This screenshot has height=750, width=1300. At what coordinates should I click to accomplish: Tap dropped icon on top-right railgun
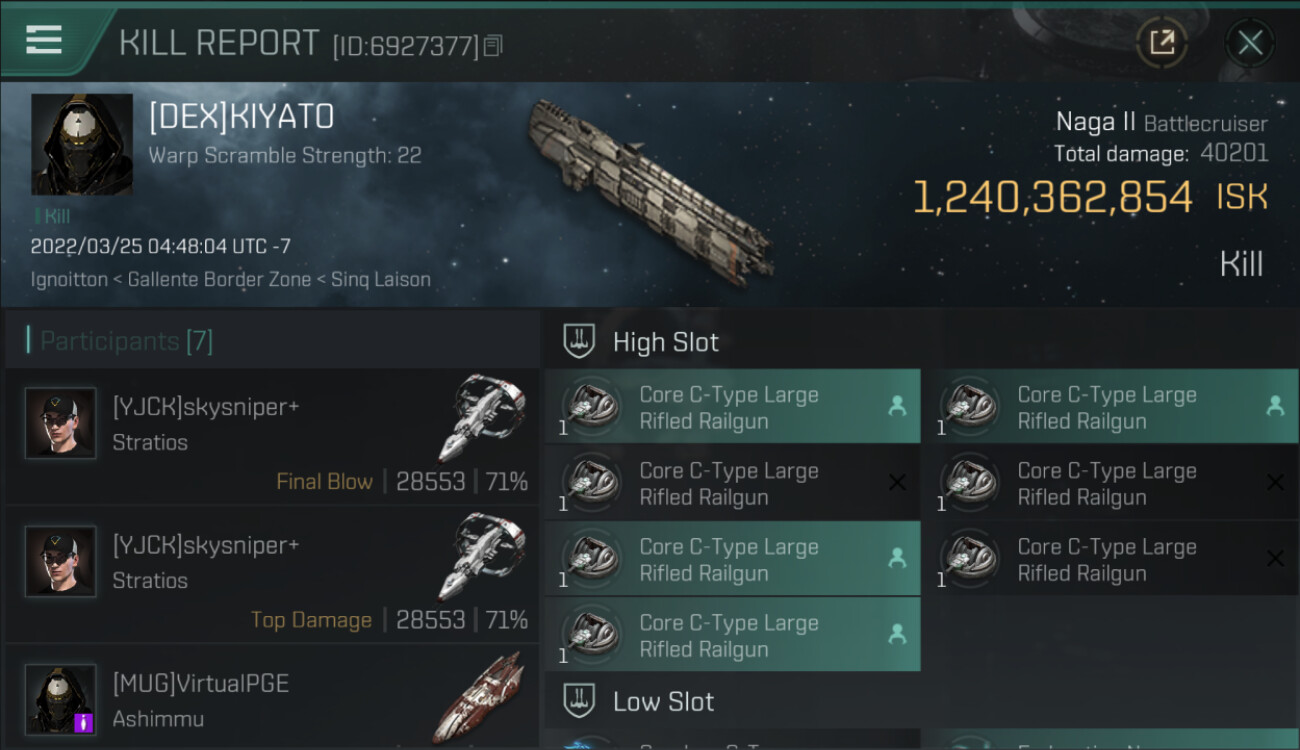pos(1275,405)
